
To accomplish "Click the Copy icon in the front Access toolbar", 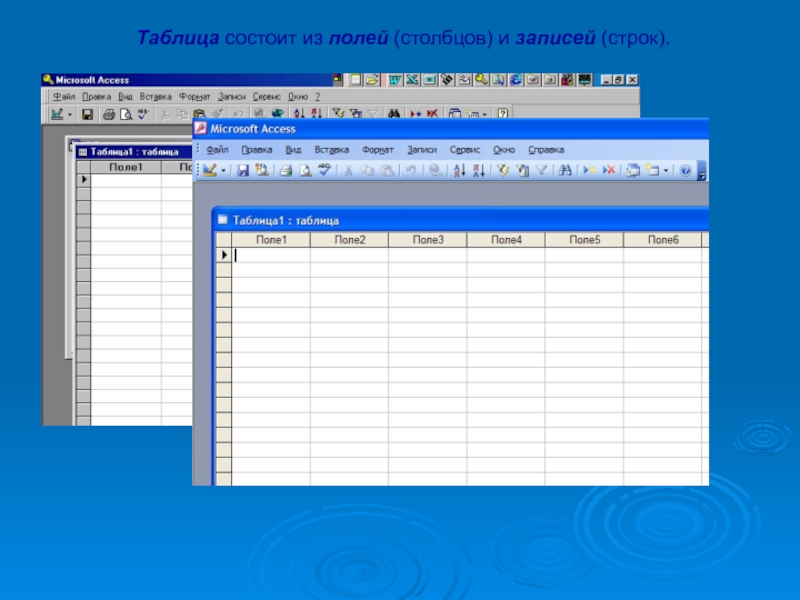I will (367, 170).
